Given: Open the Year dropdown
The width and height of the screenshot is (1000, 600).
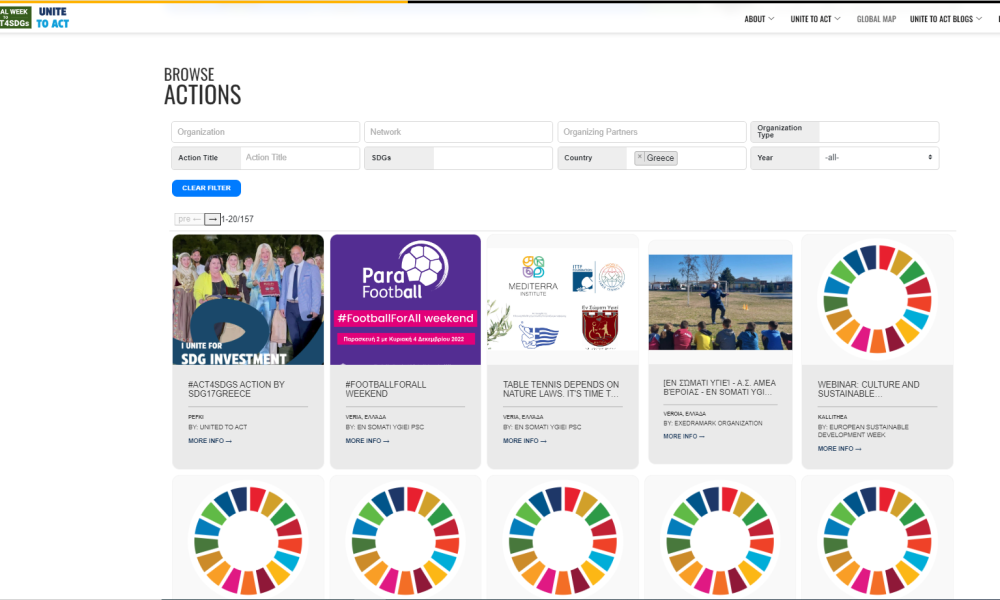Looking at the screenshot, I should [x=878, y=157].
